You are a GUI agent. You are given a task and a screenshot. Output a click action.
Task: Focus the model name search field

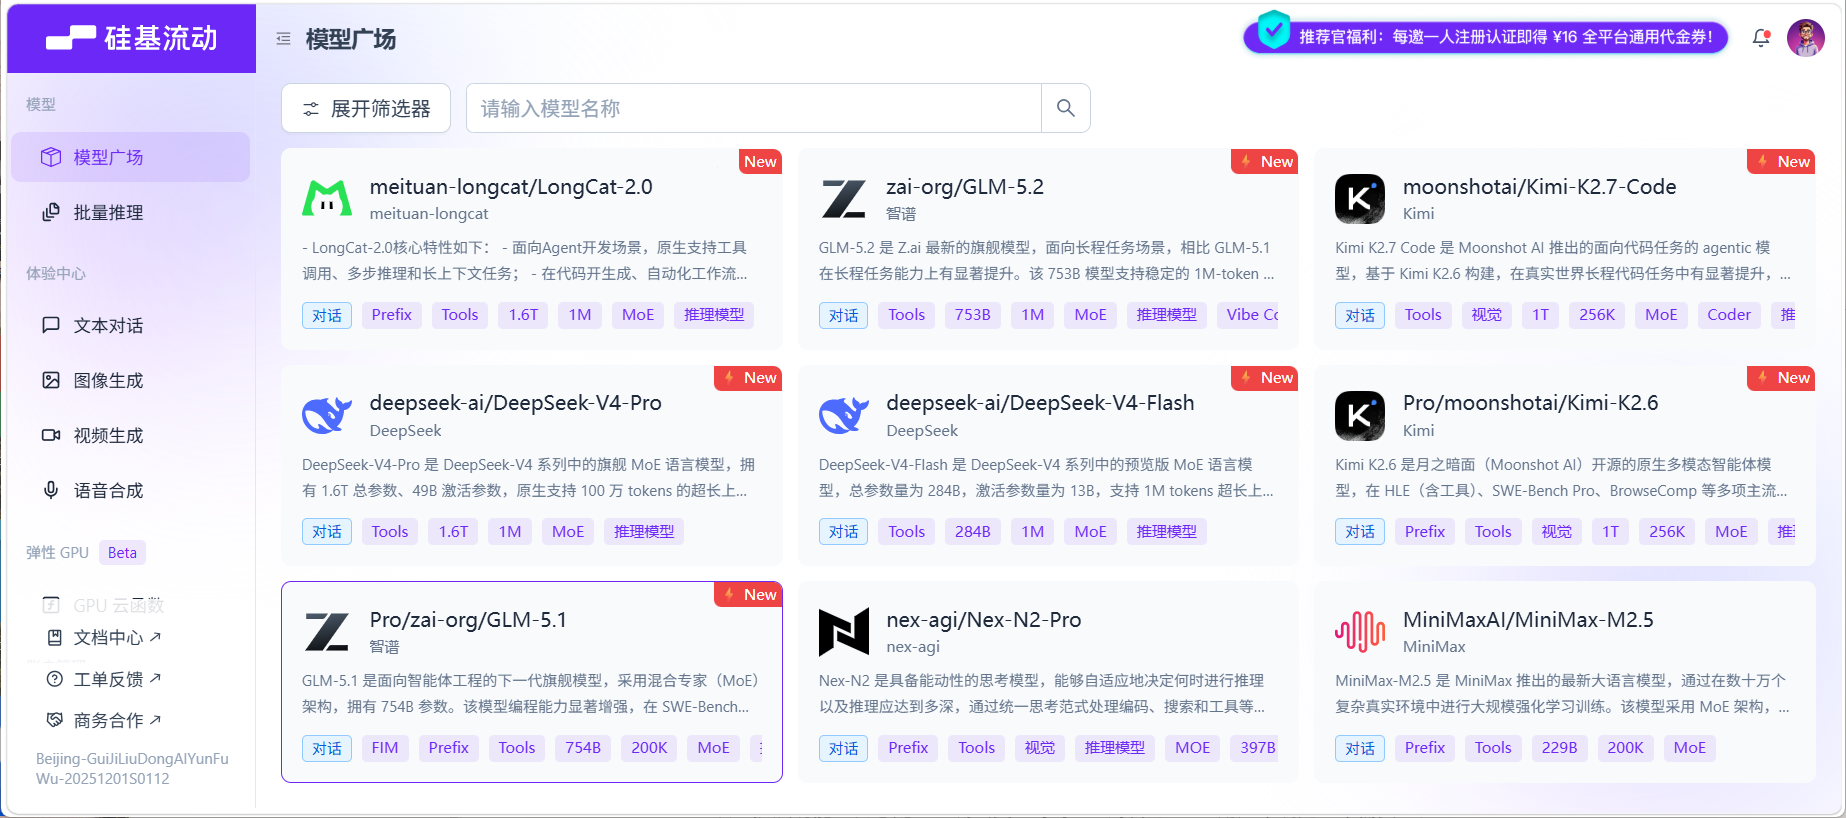click(754, 108)
